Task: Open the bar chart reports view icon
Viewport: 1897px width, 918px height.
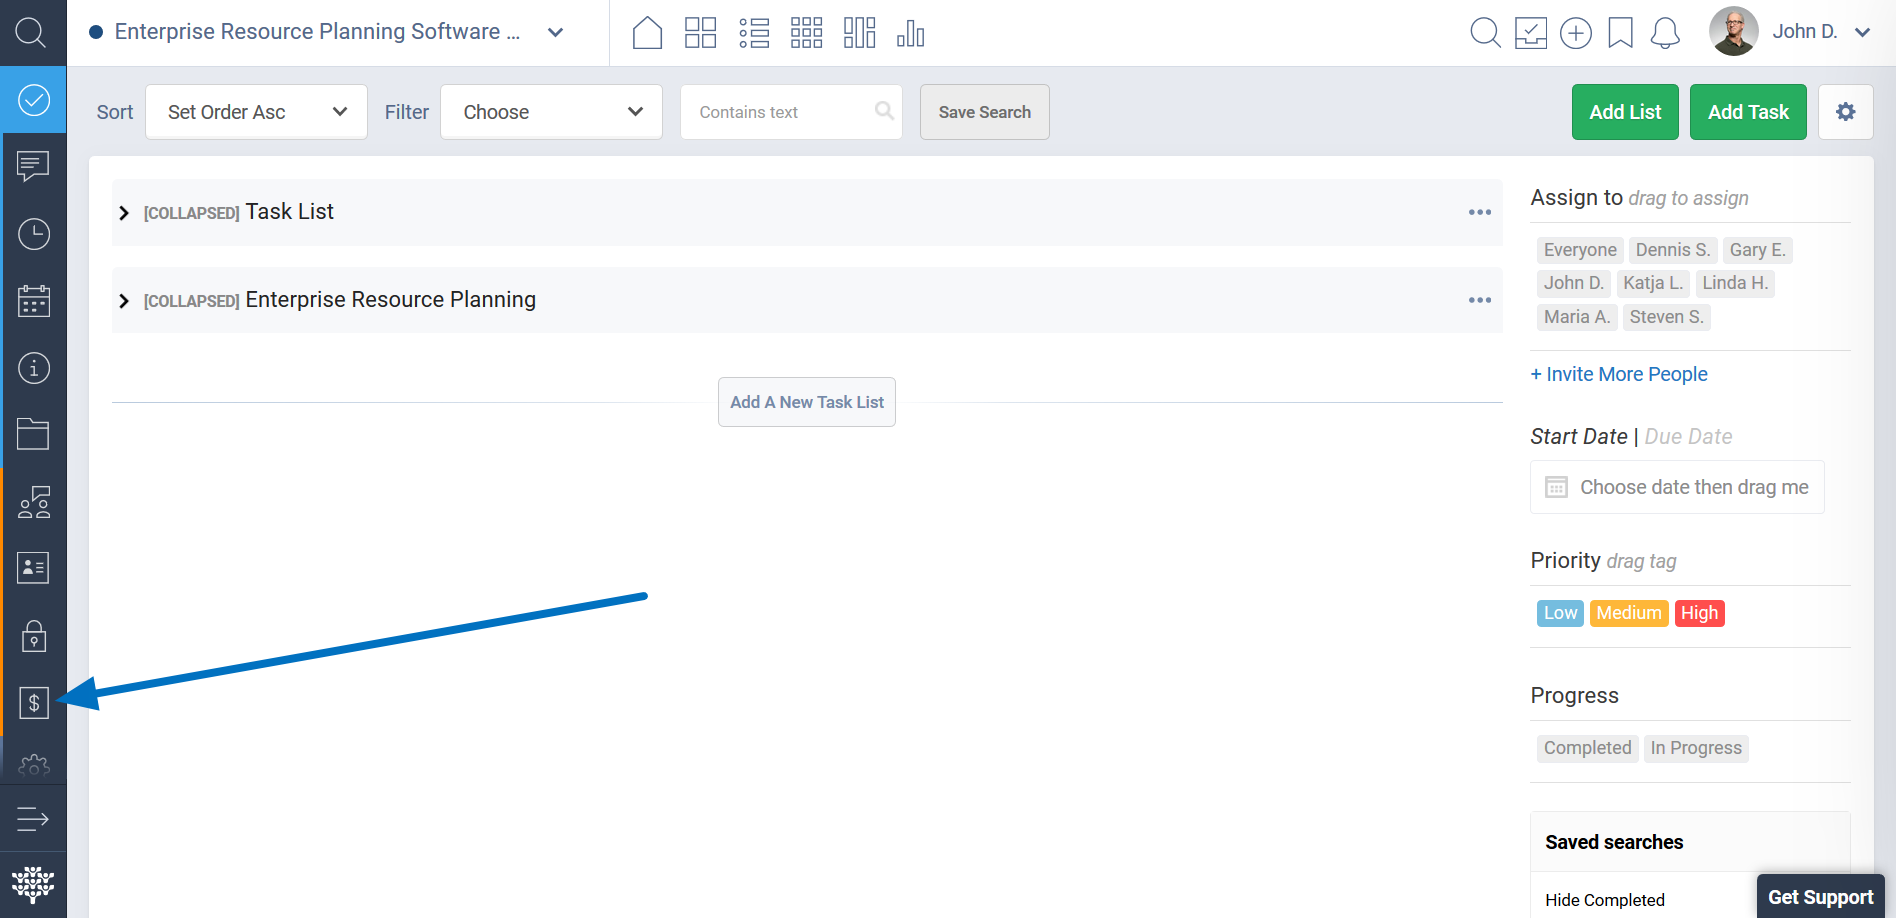Action: [910, 33]
